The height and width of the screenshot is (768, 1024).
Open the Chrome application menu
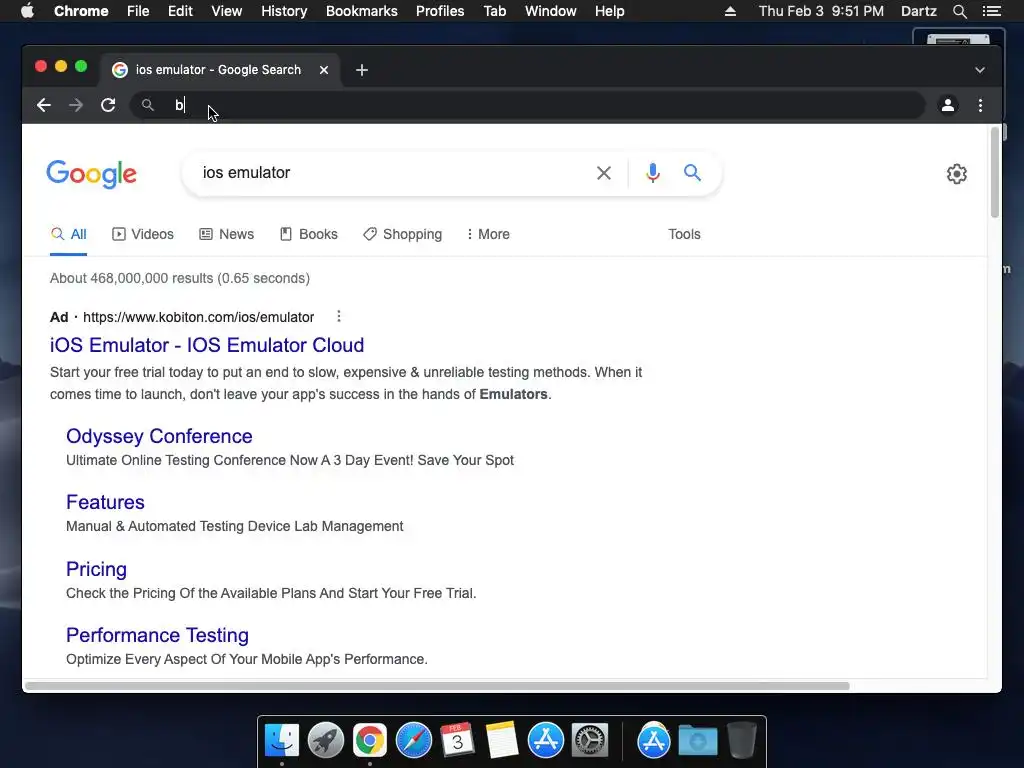coord(81,11)
